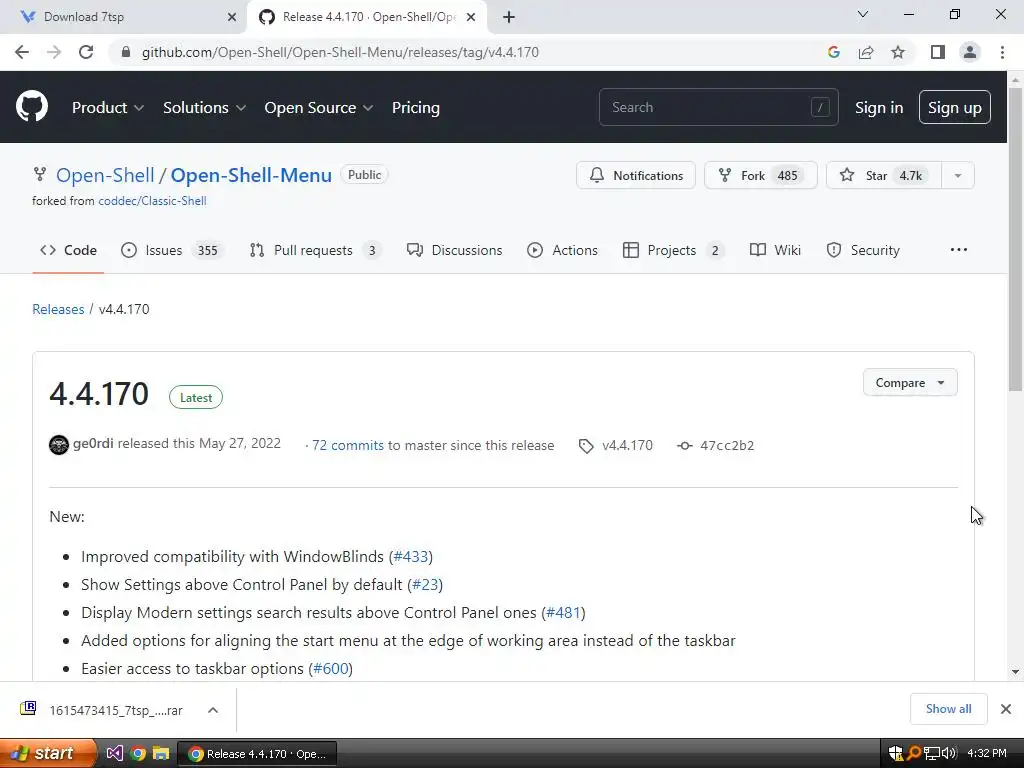Open a new tab with plus icon
Viewport: 1024px width, 768px height.
(x=509, y=17)
